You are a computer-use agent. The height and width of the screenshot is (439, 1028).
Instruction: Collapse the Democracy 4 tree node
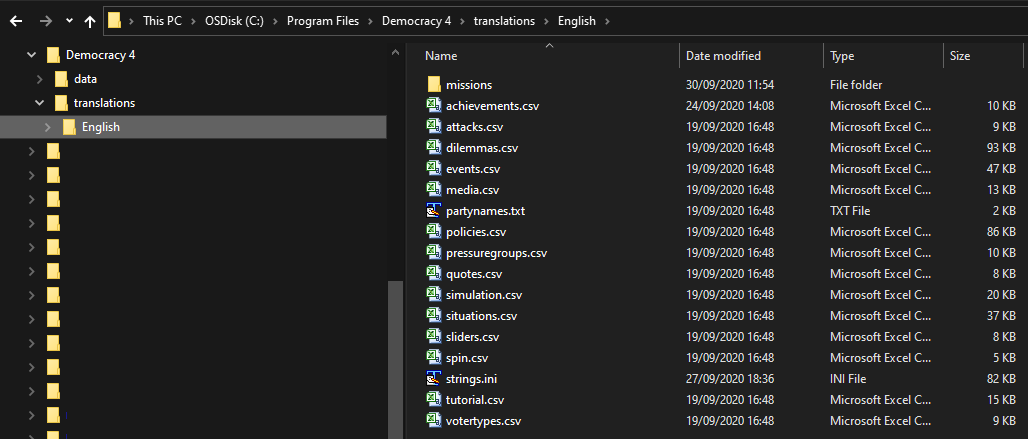click(31, 55)
